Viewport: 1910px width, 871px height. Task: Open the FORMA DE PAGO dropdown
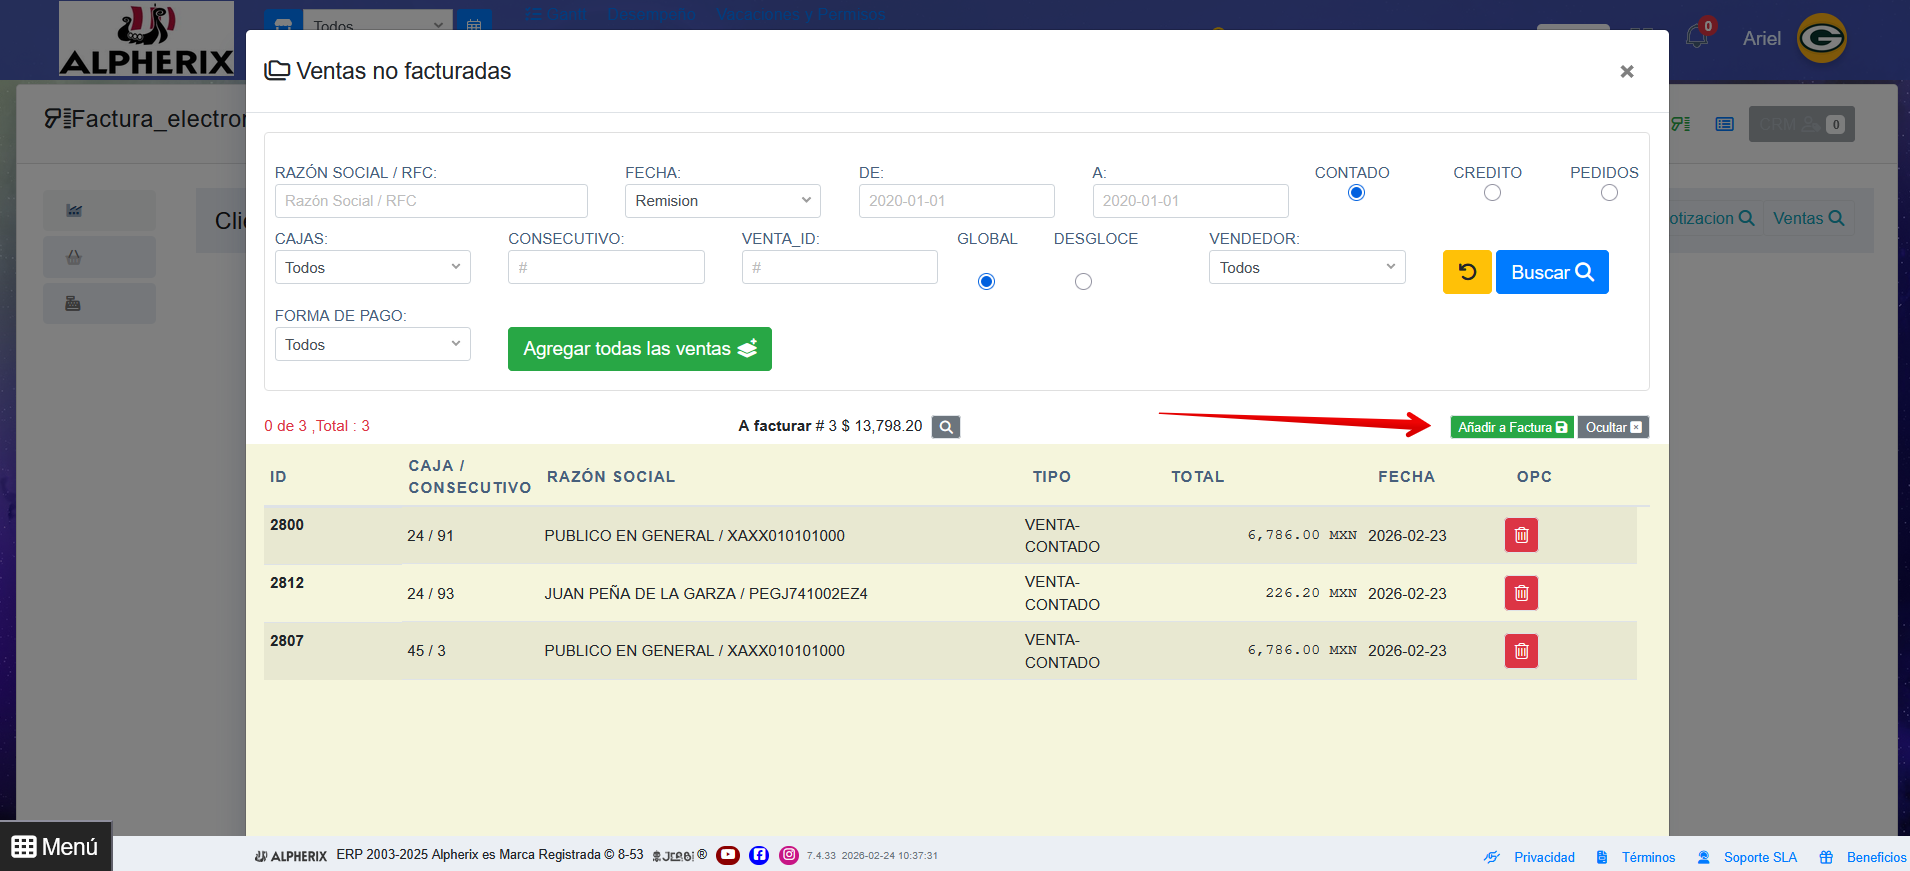[x=372, y=345]
